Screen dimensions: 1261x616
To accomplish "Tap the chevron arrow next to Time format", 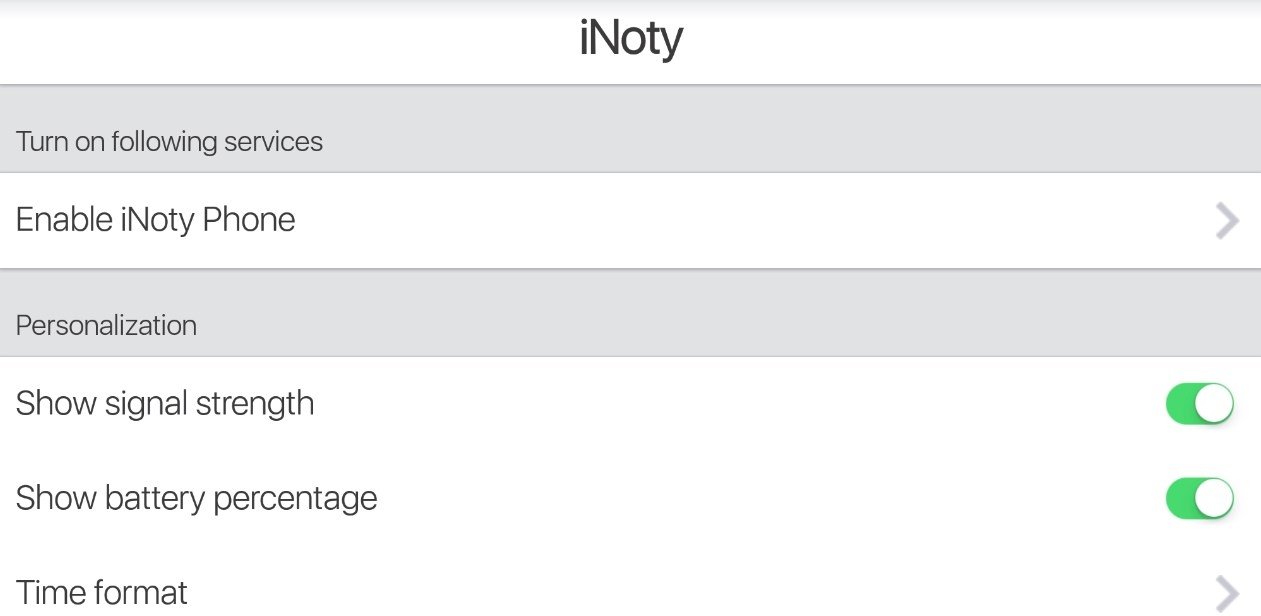I will 1227,593.
